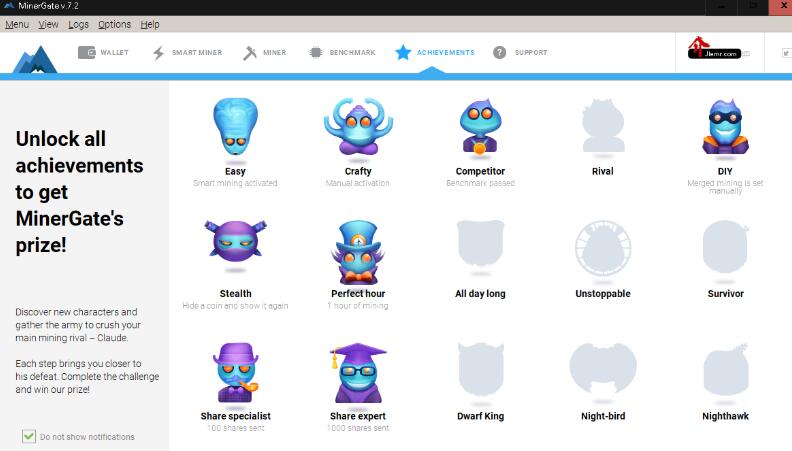Select the Competitor achievement icon
The height and width of the screenshot is (451, 792).
pos(480,126)
